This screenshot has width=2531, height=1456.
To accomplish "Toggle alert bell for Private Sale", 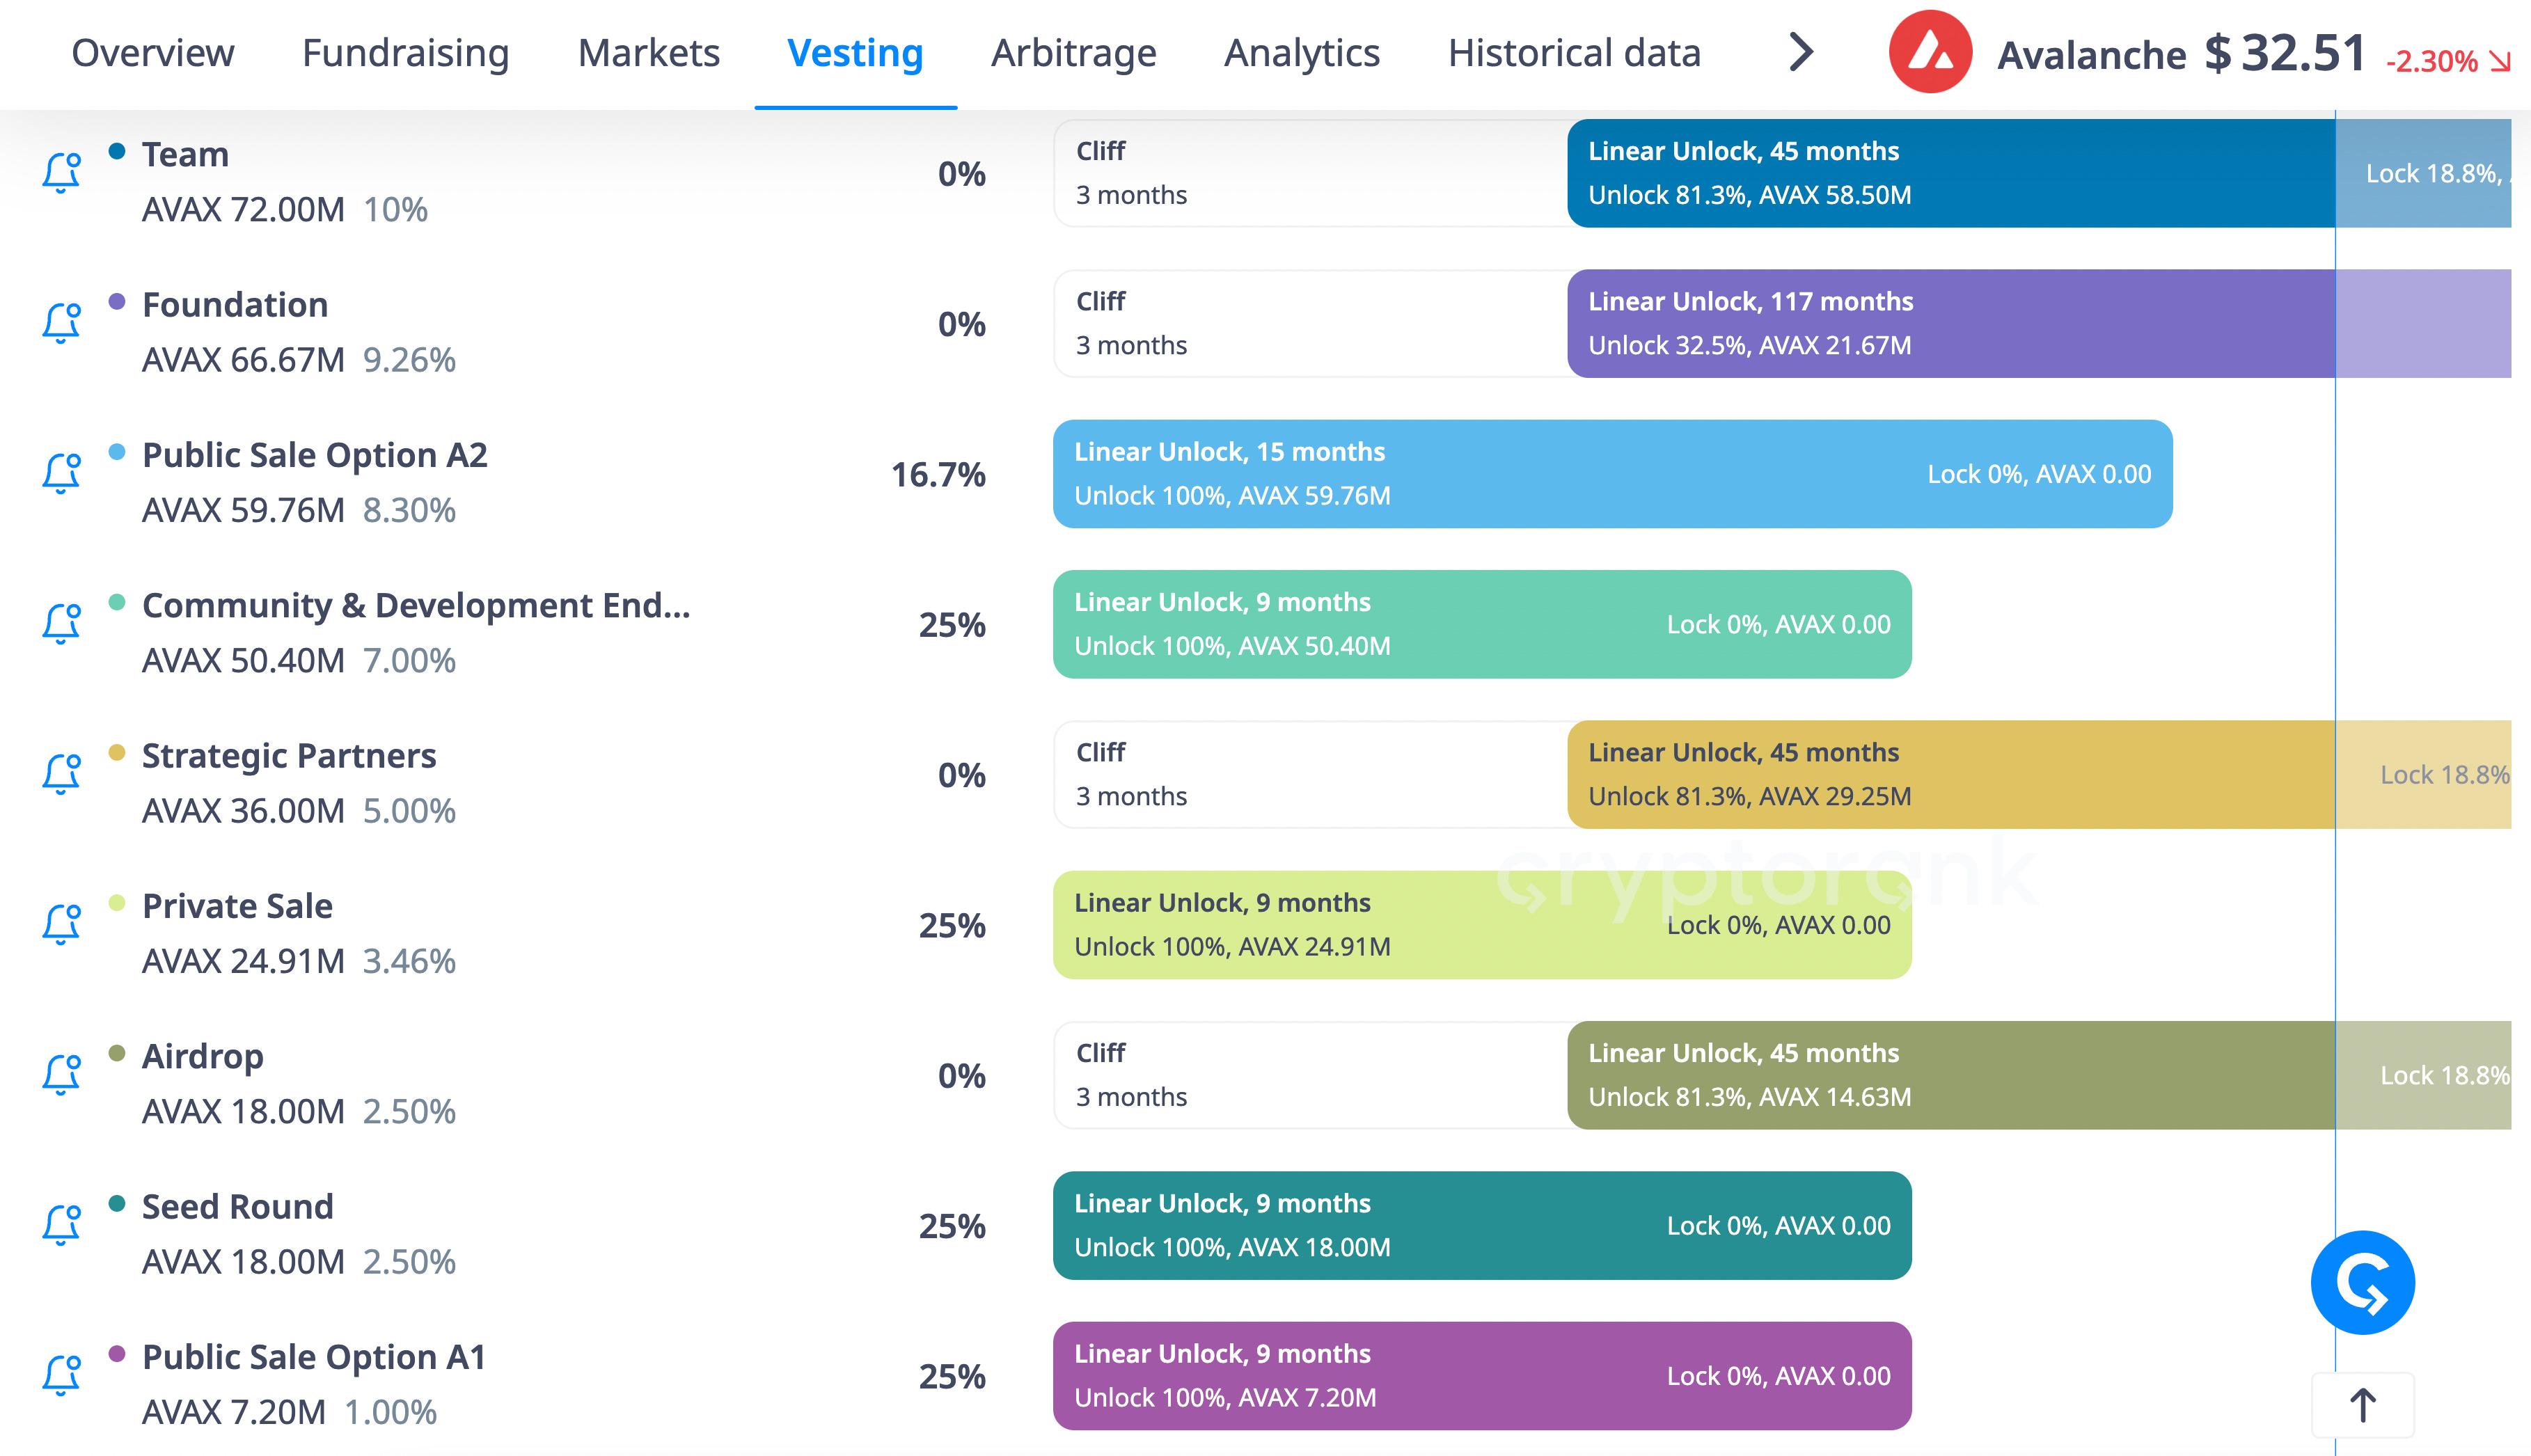I will 61,924.
